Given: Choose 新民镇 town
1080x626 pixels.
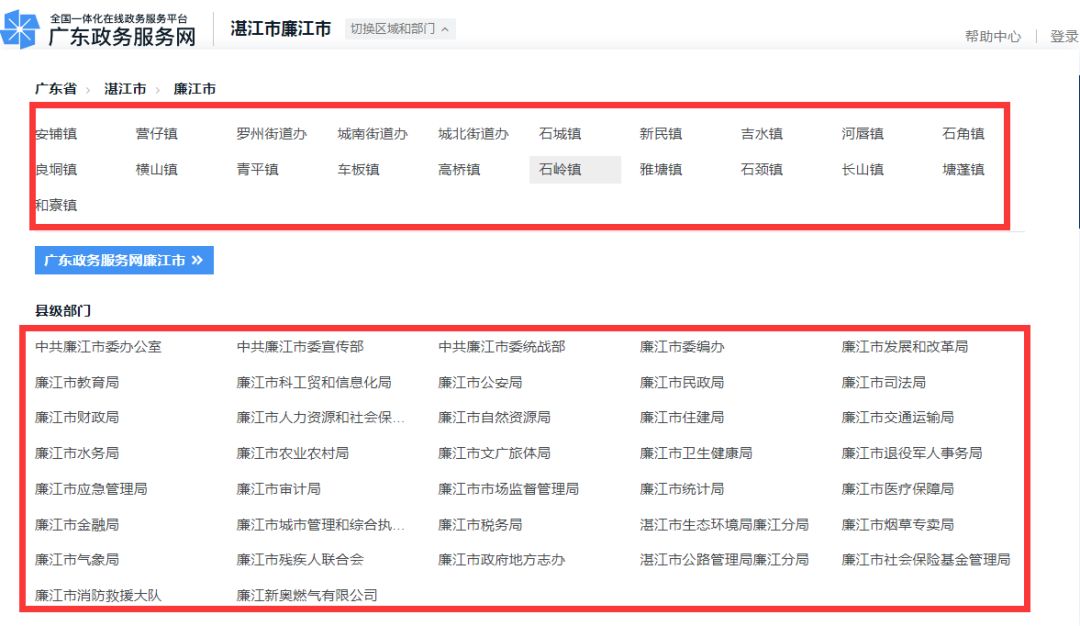Looking at the screenshot, I should [x=661, y=134].
